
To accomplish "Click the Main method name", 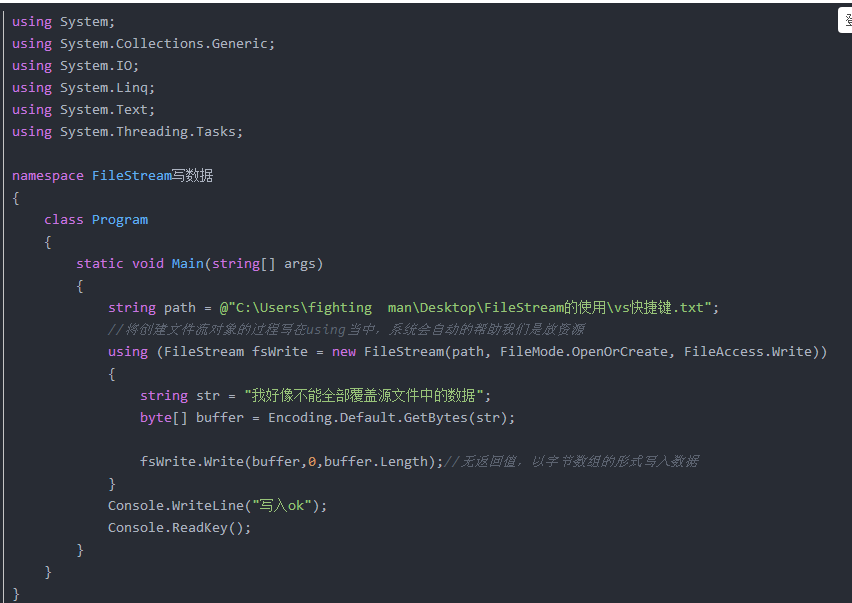I will click(187, 263).
